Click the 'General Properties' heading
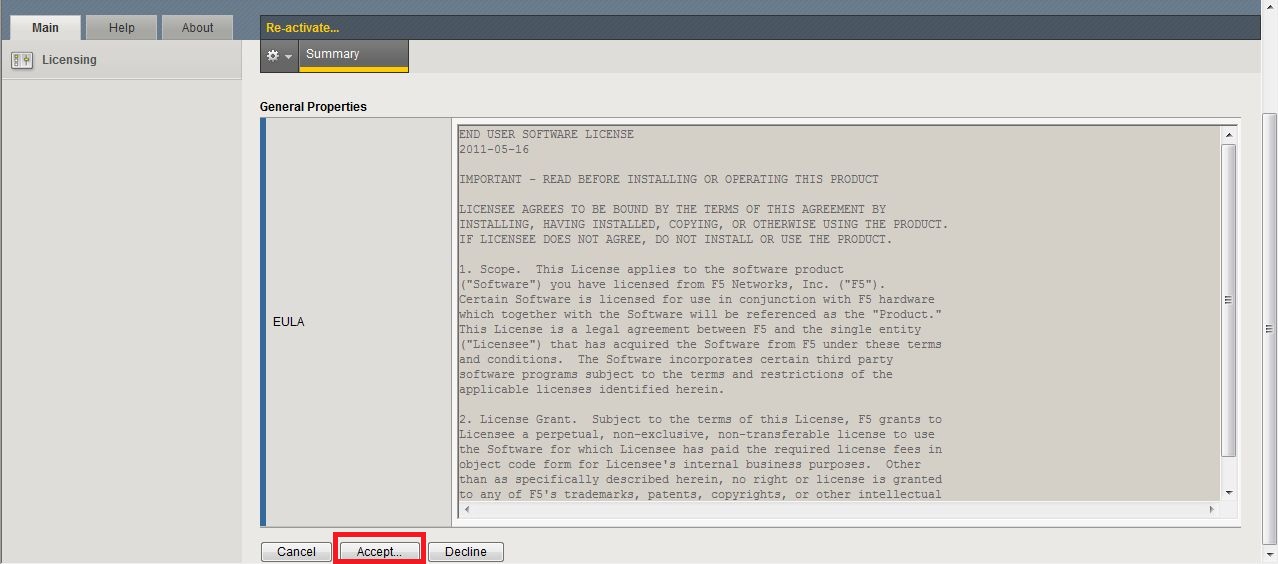The width and height of the screenshot is (1278, 564). 313,107
